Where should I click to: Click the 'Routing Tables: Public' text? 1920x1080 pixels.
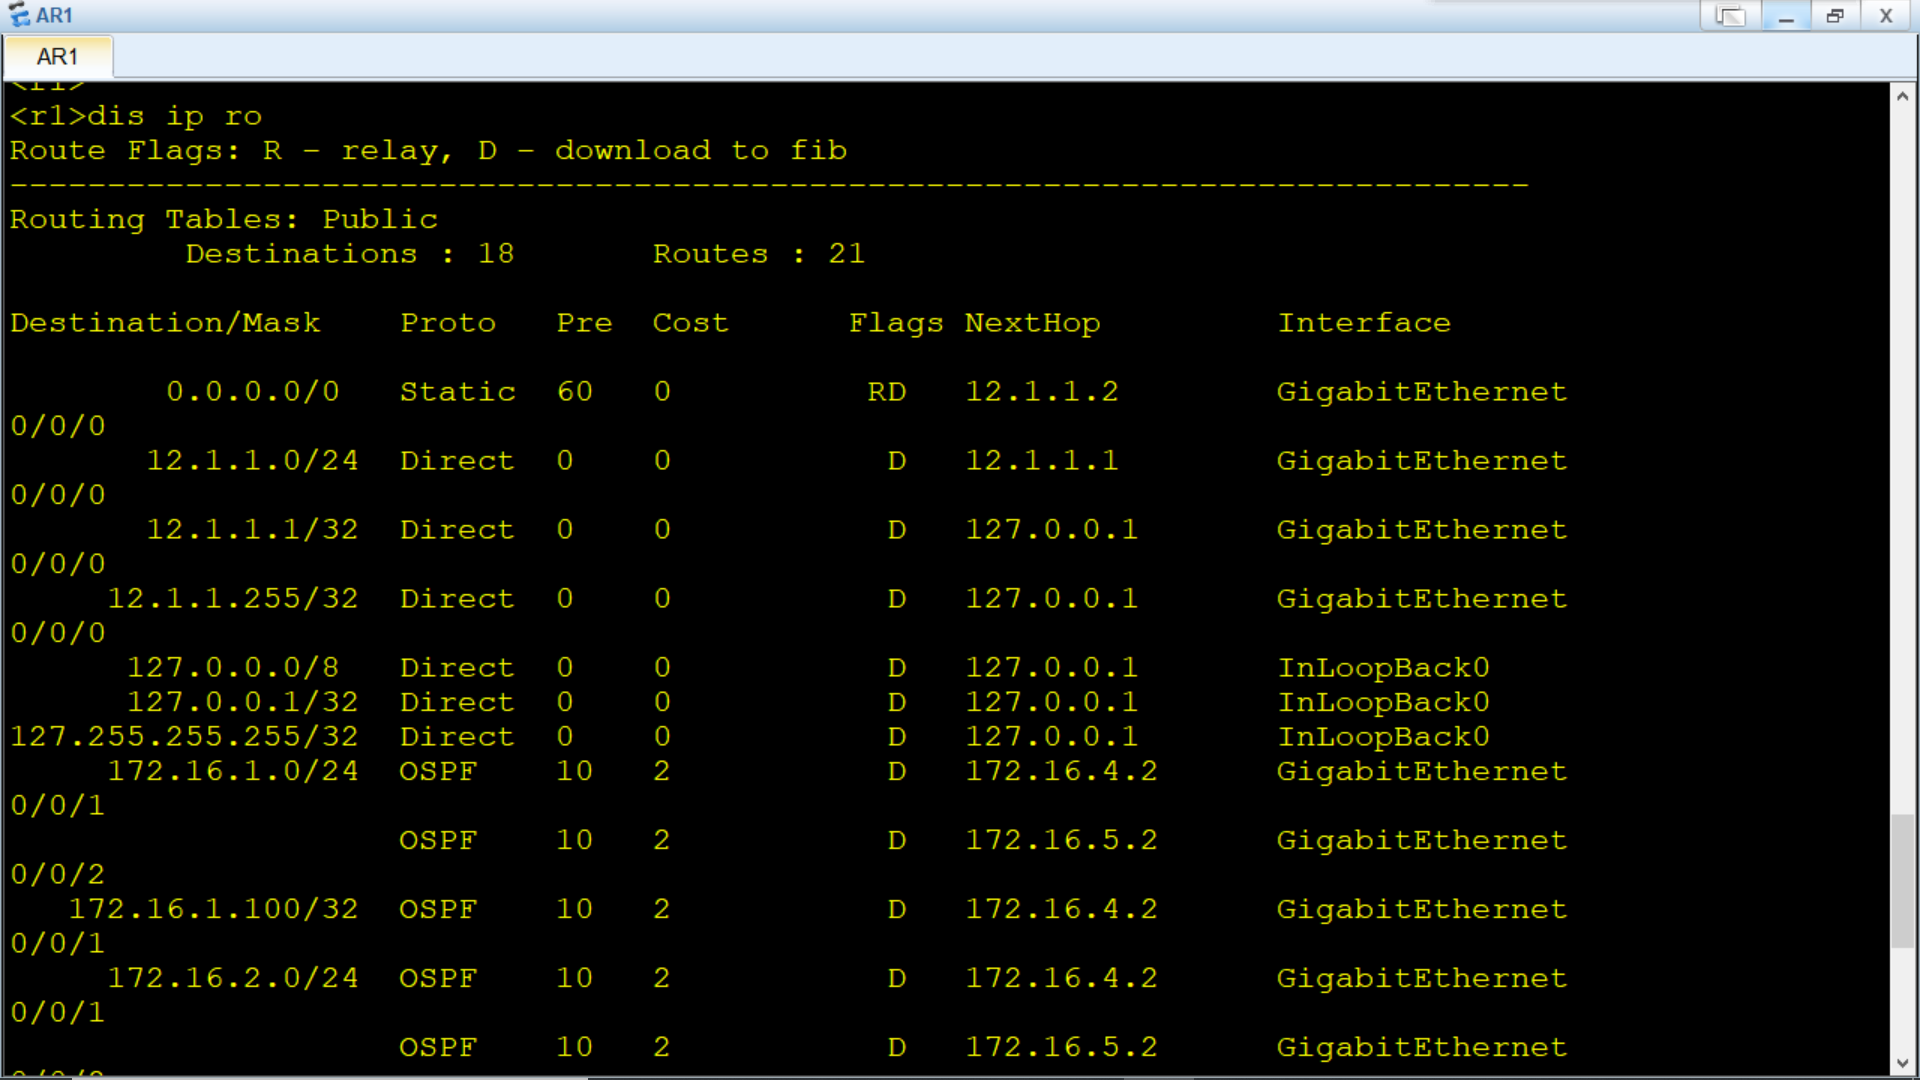224,219
